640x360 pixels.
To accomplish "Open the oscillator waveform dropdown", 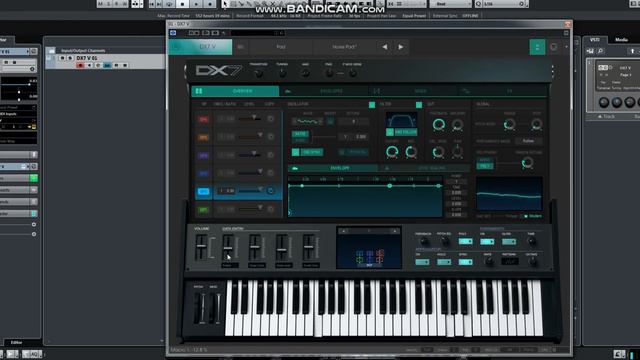I will (308, 121).
